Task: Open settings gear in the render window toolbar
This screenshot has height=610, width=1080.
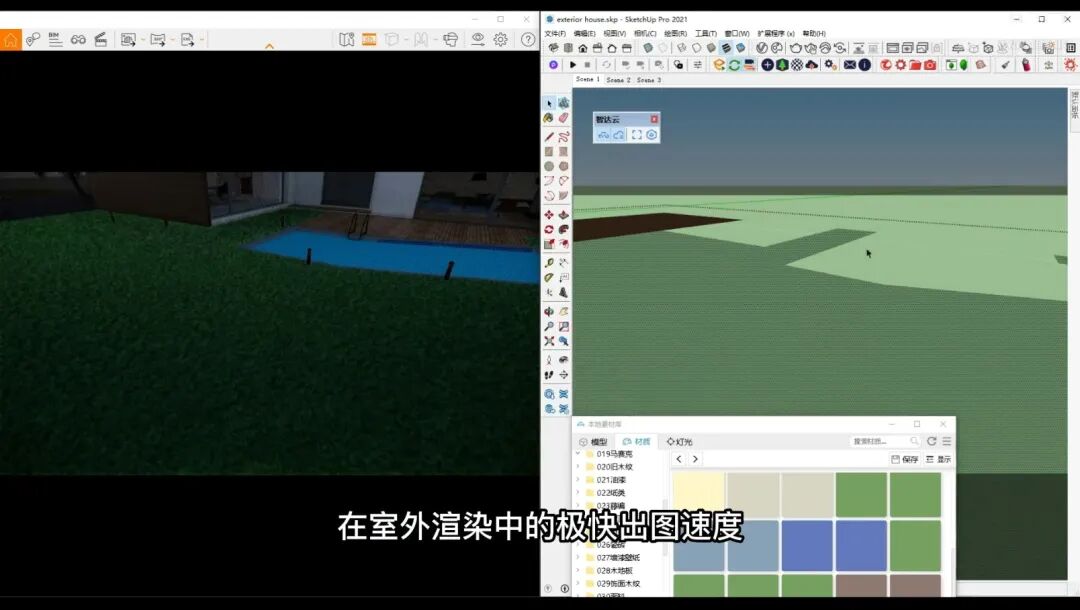Action: coord(501,40)
